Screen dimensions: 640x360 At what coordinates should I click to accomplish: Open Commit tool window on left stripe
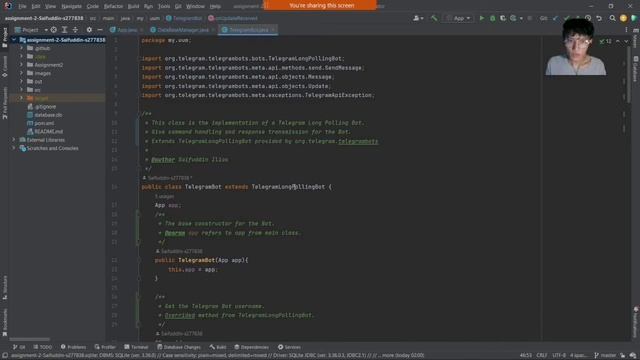point(4,67)
